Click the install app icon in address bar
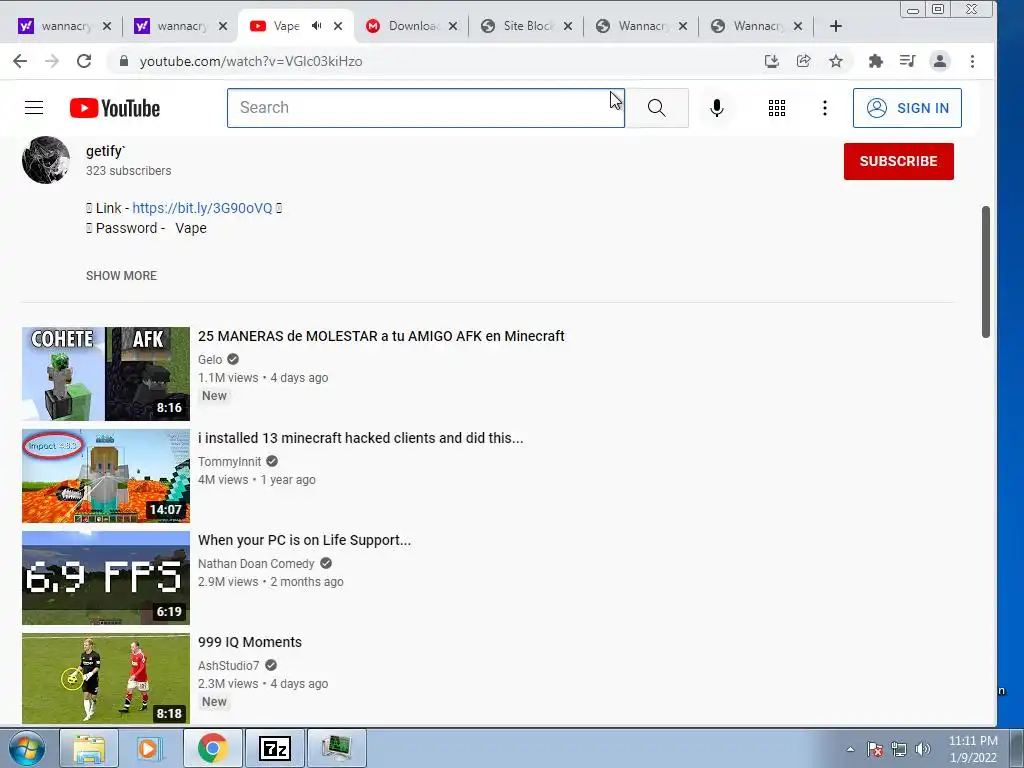This screenshot has height=768, width=1024. (772, 61)
